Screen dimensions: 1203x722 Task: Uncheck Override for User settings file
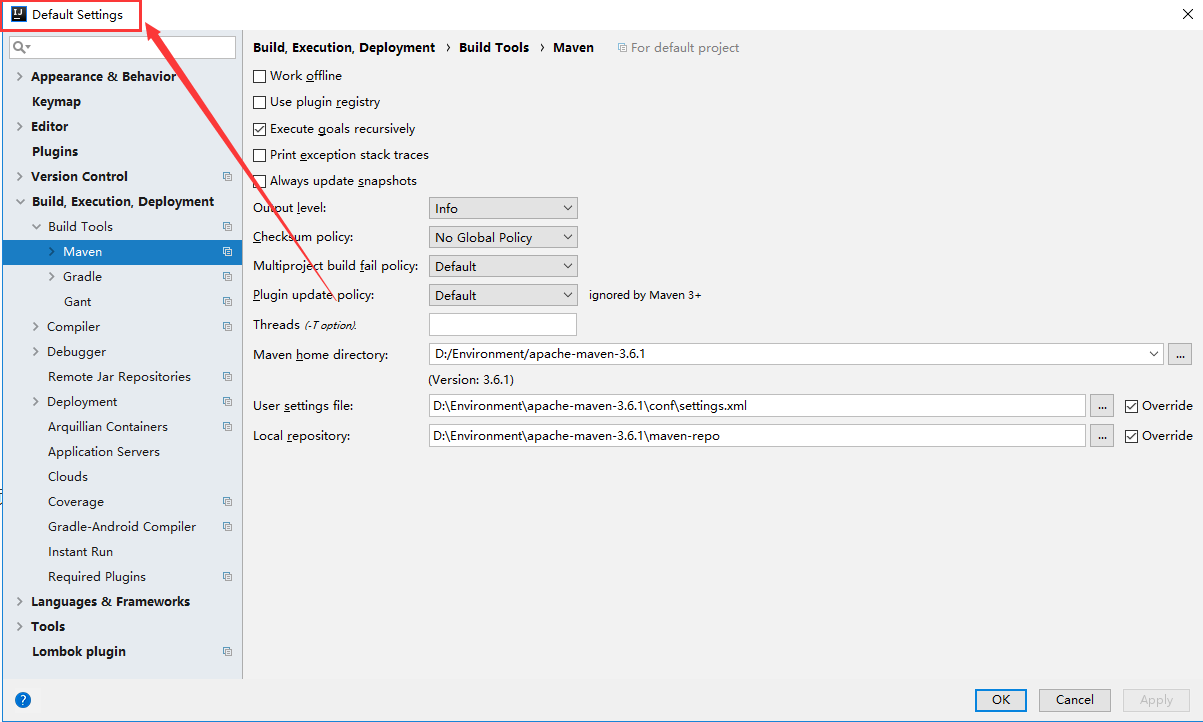[1132, 406]
